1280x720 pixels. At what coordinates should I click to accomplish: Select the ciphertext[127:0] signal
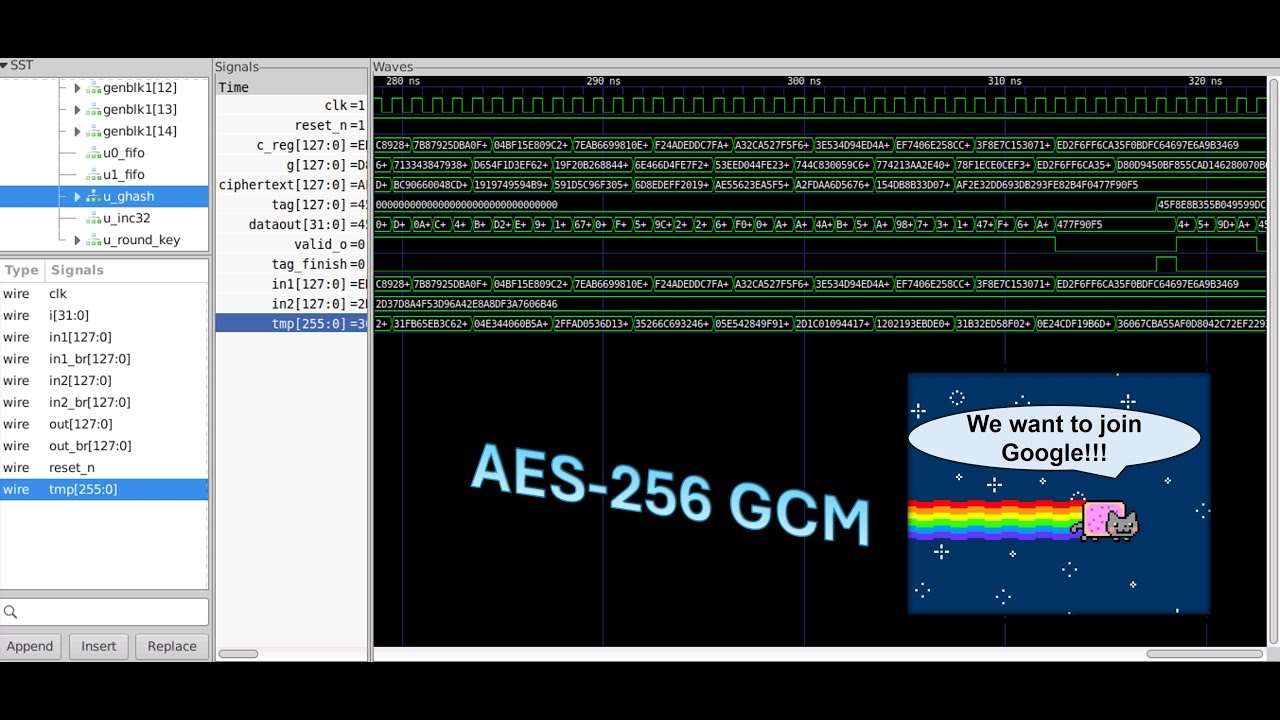292,185
